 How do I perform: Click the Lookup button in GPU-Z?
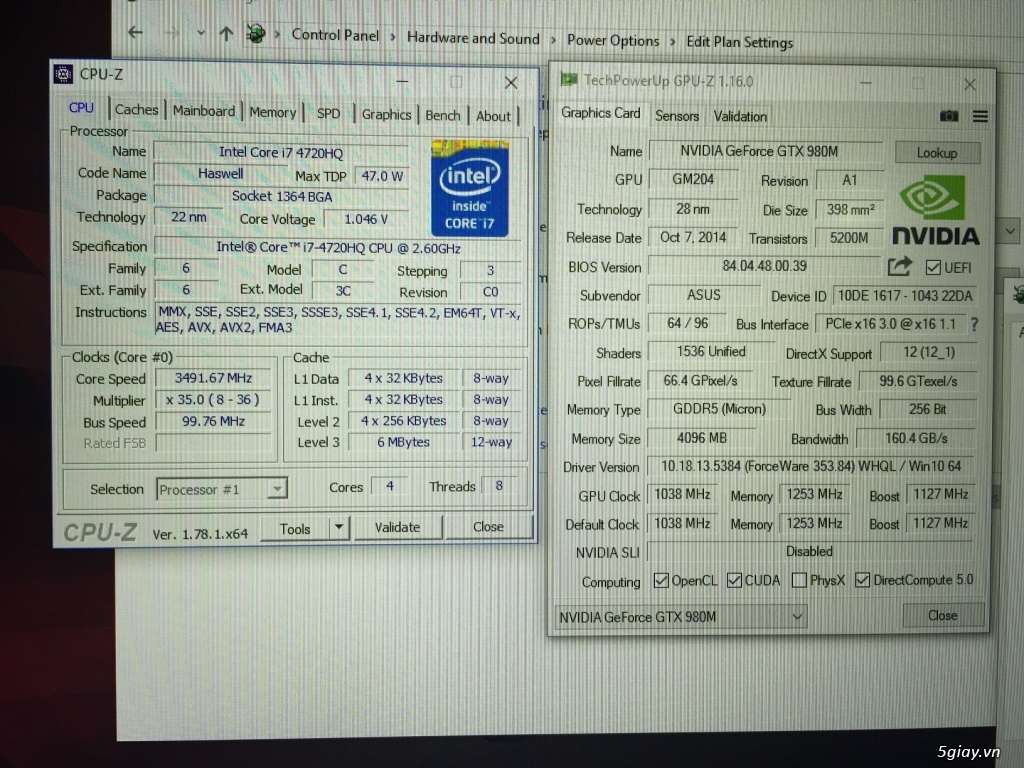pyautogui.click(x=937, y=152)
